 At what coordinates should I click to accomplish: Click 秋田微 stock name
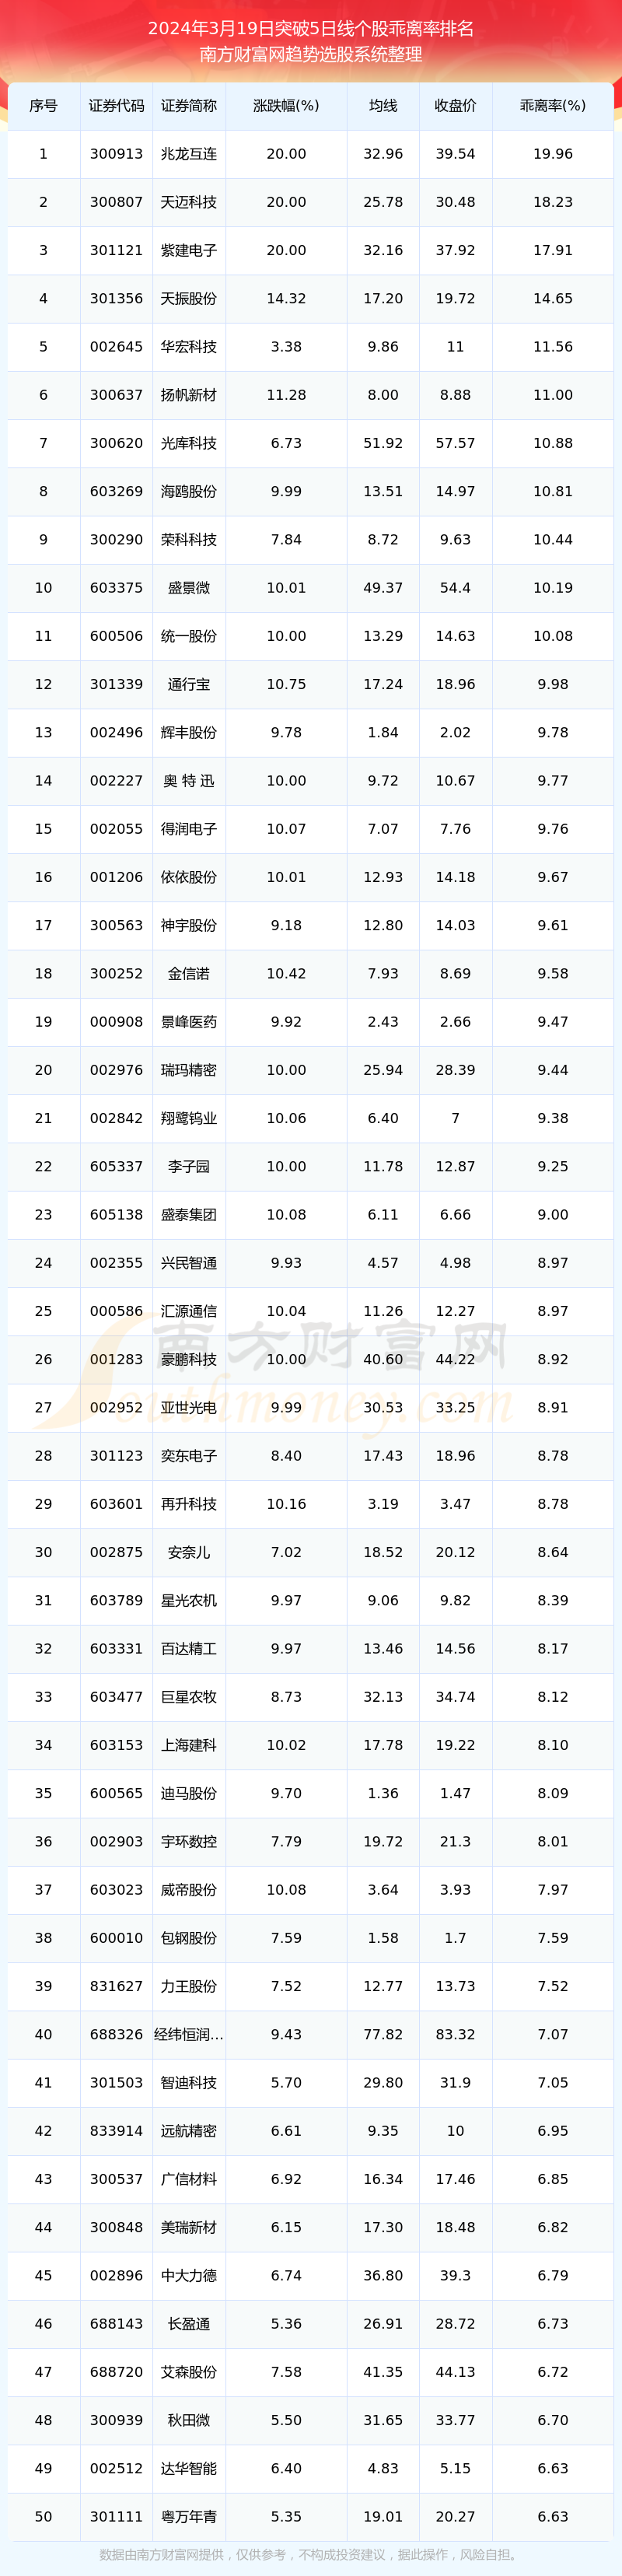point(189,2420)
